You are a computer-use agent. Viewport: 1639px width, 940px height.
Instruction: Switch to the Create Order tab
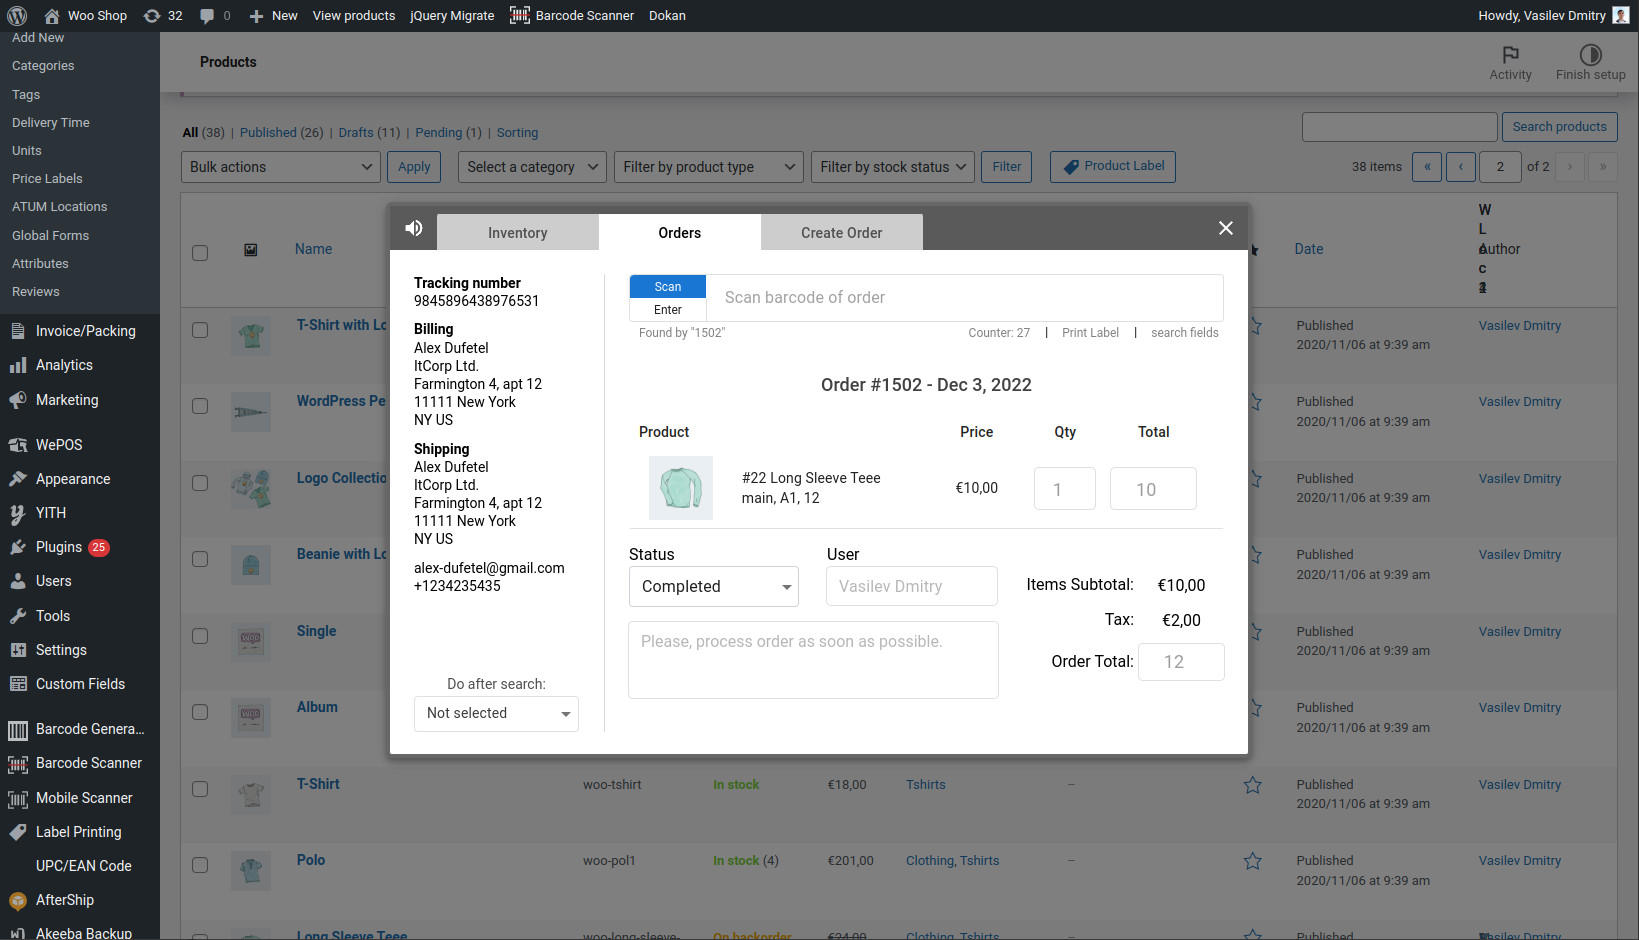click(841, 233)
